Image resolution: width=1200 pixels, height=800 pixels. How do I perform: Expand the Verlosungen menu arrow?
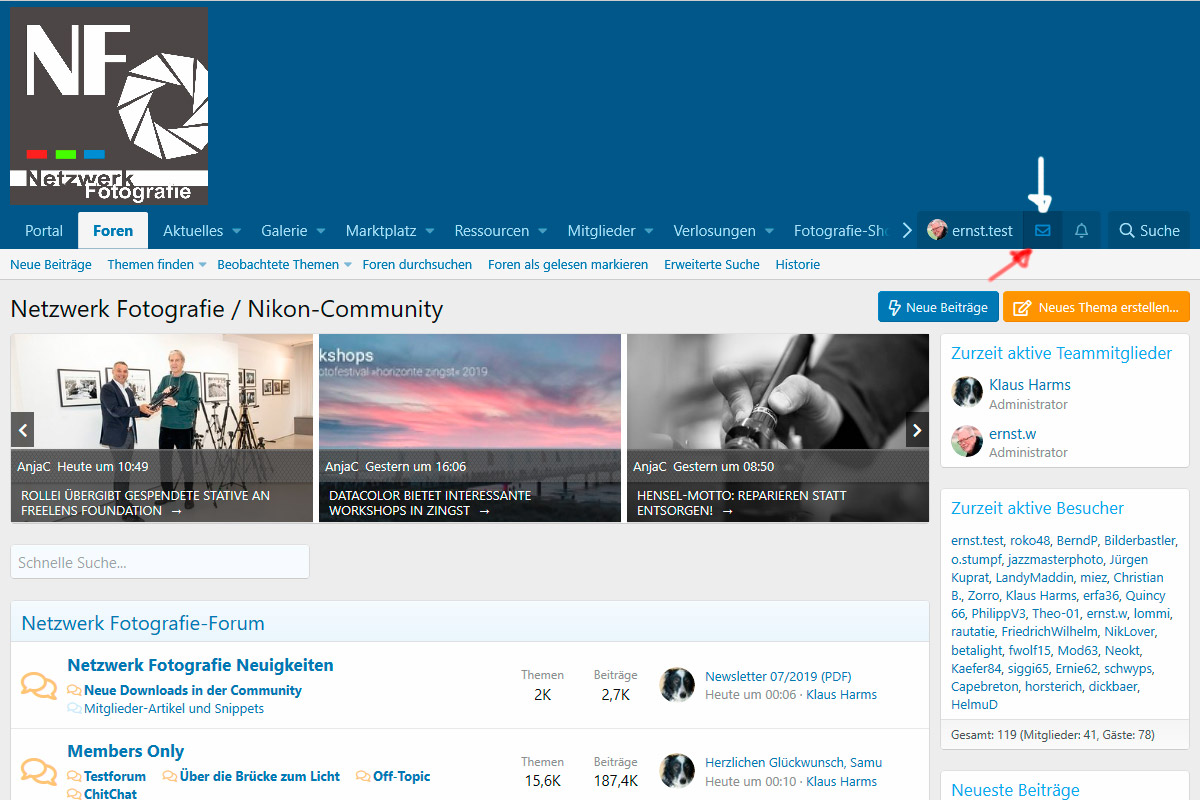[x=769, y=231]
